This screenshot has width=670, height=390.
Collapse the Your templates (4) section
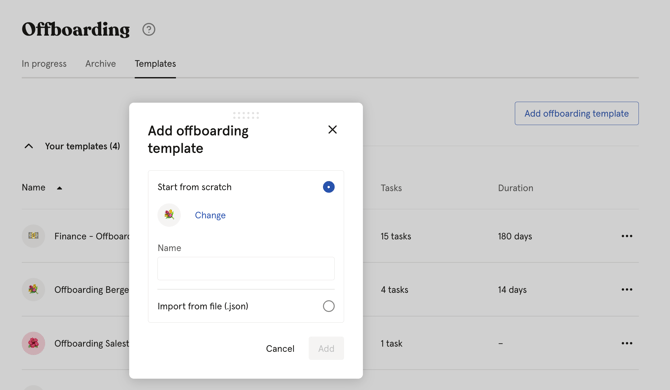(x=29, y=146)
